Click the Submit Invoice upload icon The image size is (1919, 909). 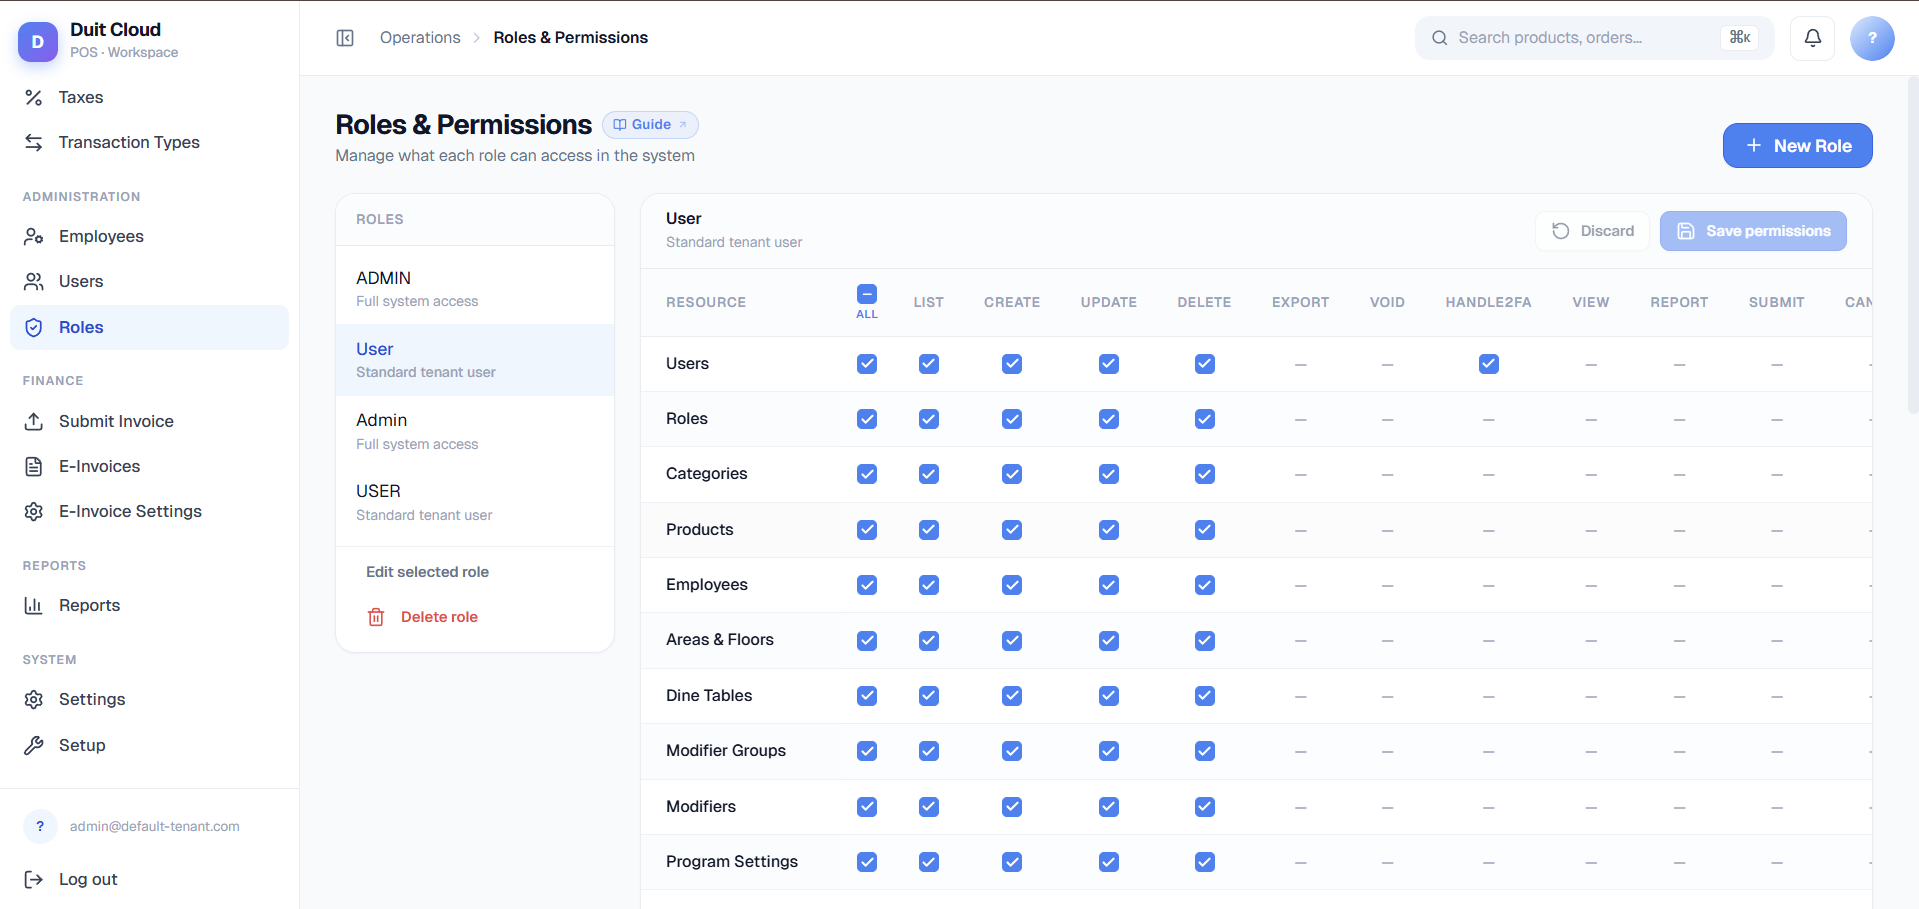tap(34, 421)
